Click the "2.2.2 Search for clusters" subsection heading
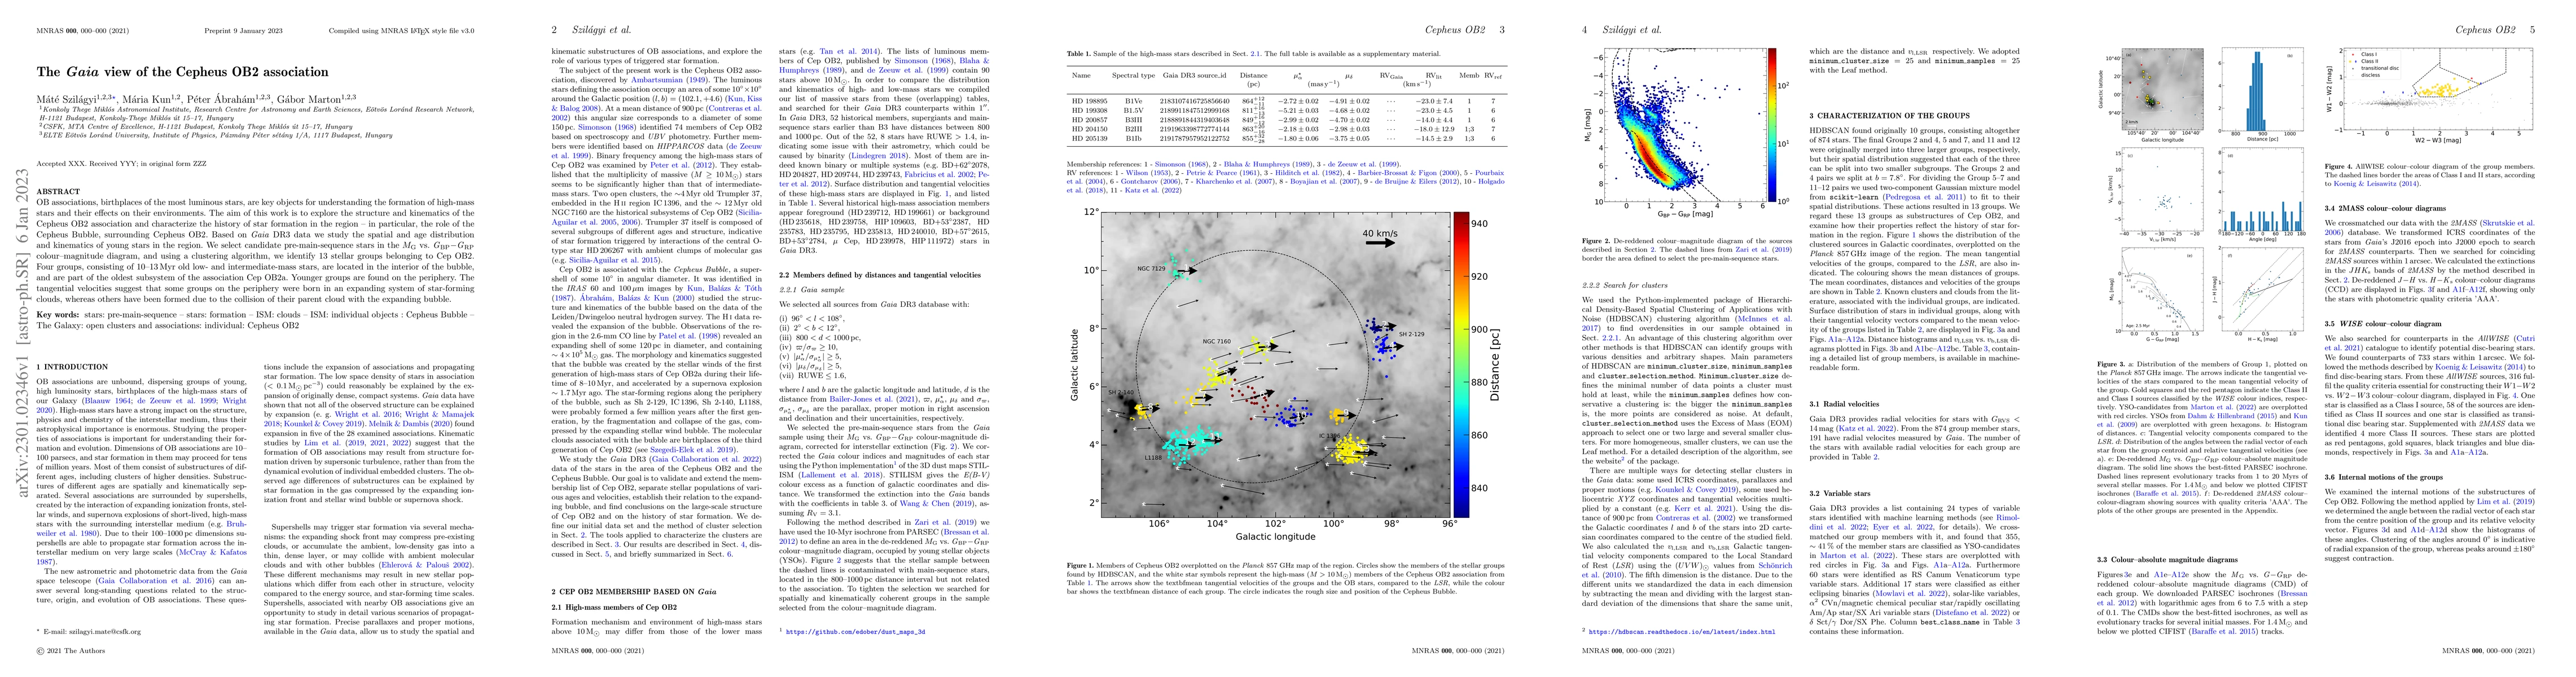The image size is (2576, 677). click(1626, 285)
